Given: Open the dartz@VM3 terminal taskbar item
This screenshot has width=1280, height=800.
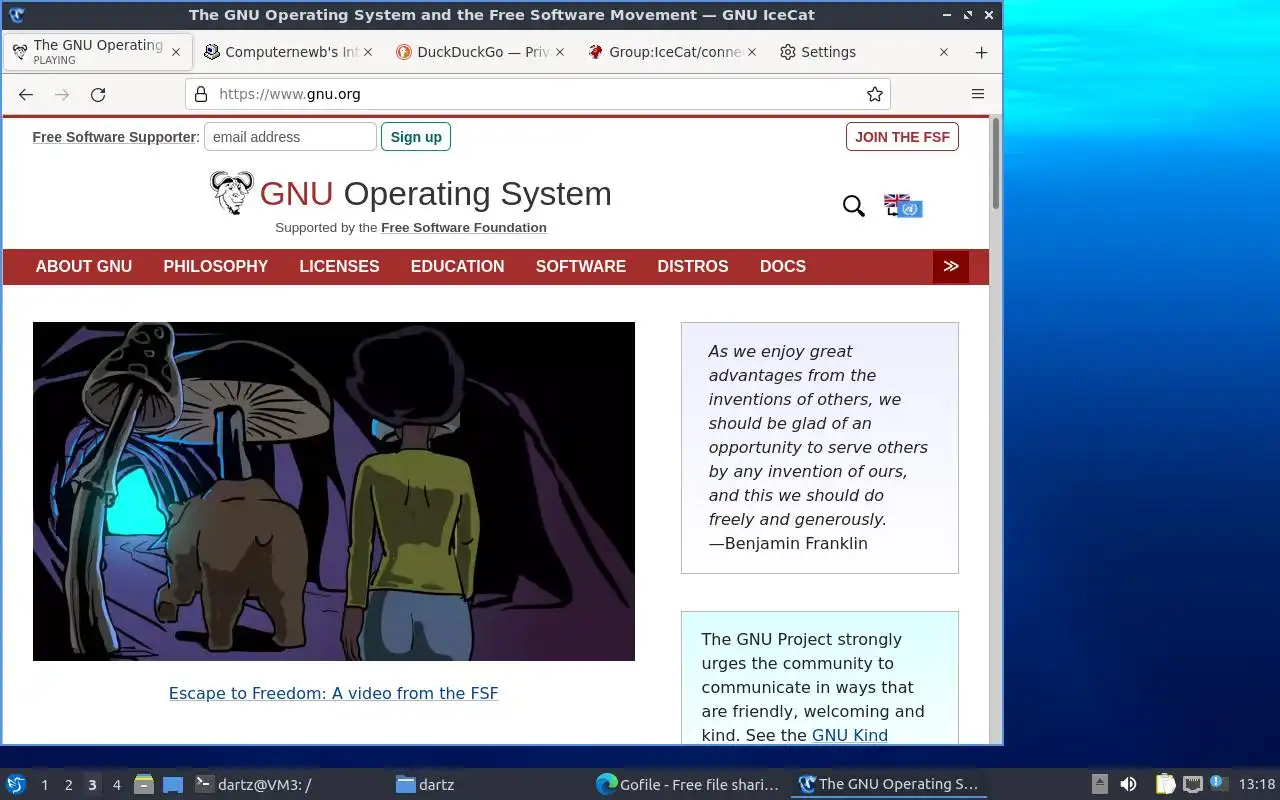Looking at the screenshot, I should click(290, 784).
